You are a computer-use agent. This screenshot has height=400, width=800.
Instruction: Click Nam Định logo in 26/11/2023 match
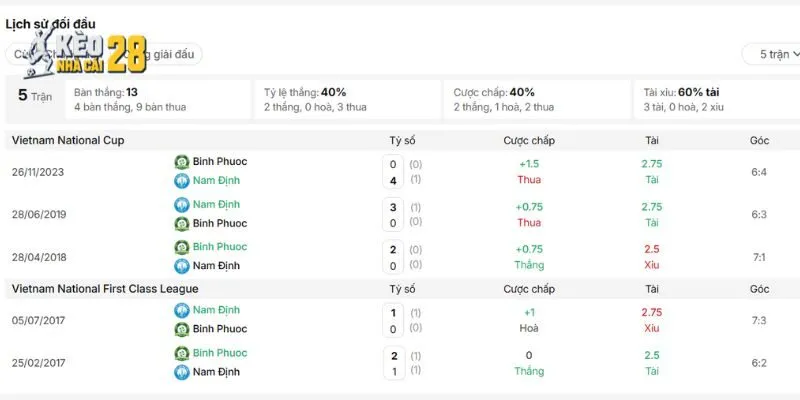tap(182, 181)
